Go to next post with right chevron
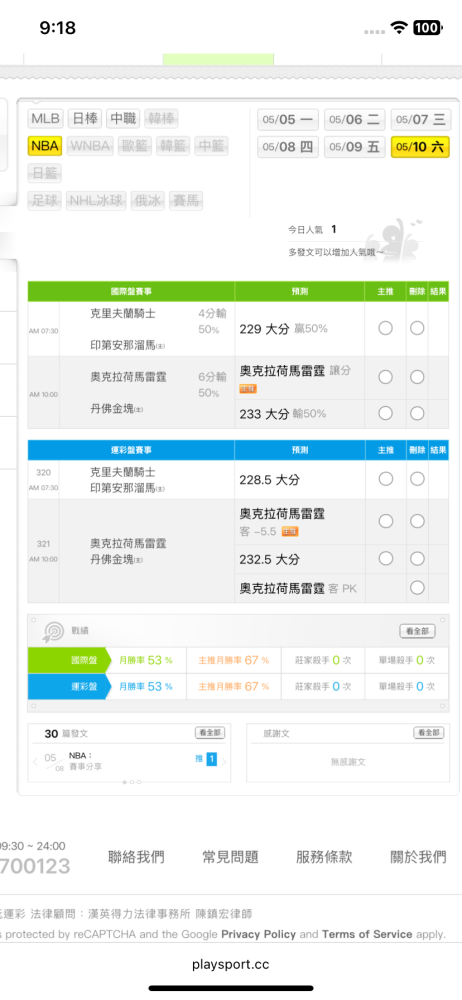This screenshot has width=462, height=1000. [x=224, y=761]
